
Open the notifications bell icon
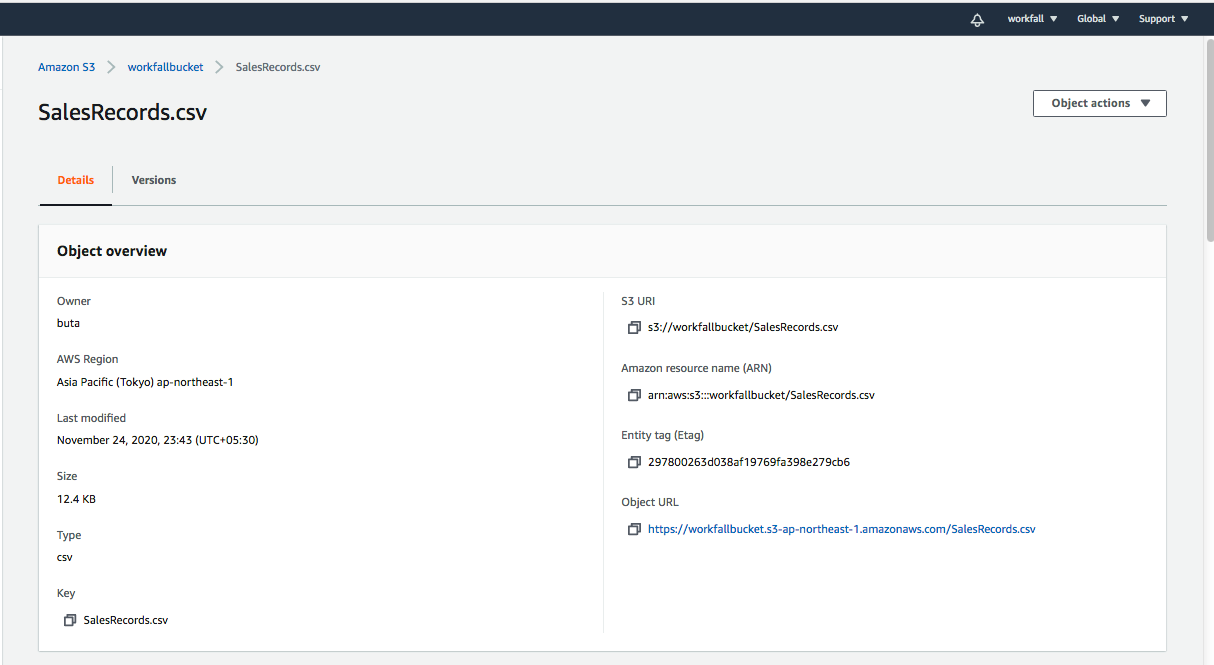977,19
